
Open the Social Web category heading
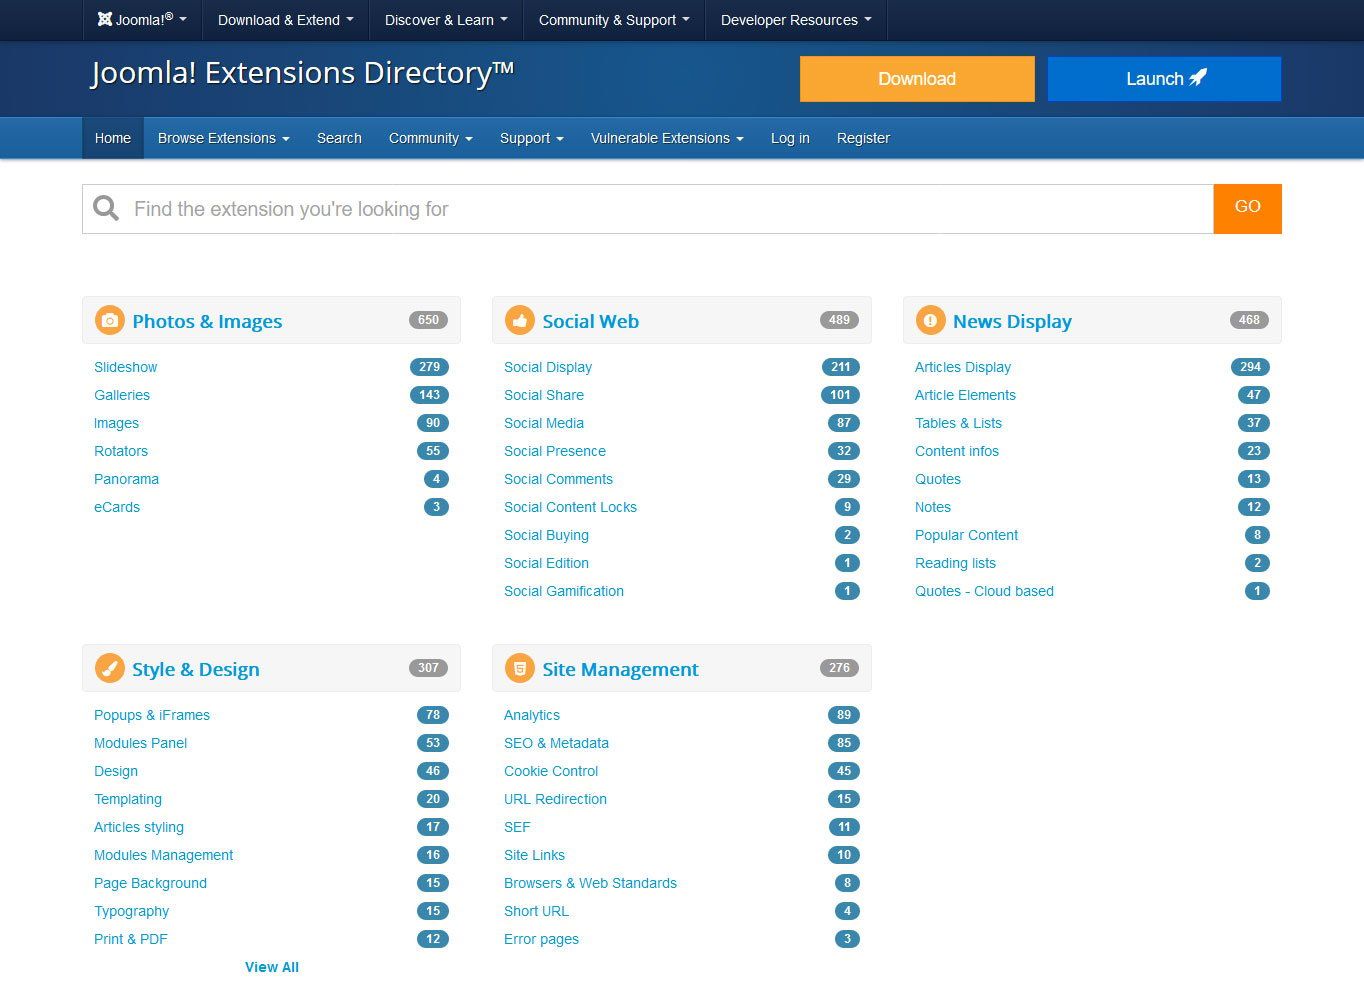590,321
